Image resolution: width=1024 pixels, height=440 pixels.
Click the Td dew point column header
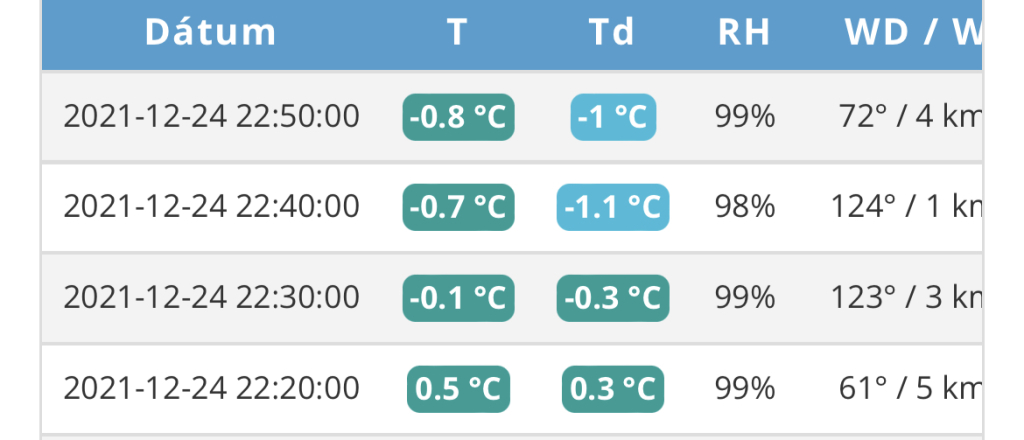pos(612,33)
